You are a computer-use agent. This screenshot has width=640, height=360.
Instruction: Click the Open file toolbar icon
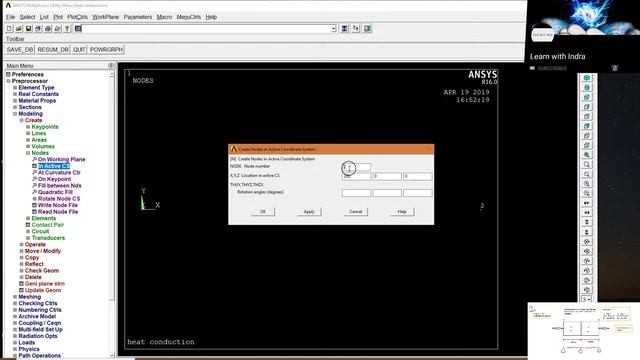[x=19, y=29]
